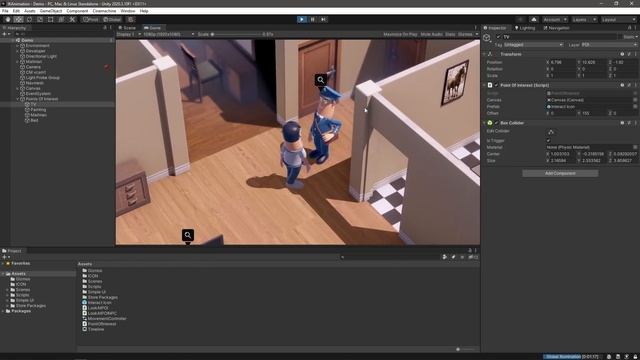Click the magnifier icon above the policeman
This screenshot has width=640, height=360.
[x=321, y=80]
